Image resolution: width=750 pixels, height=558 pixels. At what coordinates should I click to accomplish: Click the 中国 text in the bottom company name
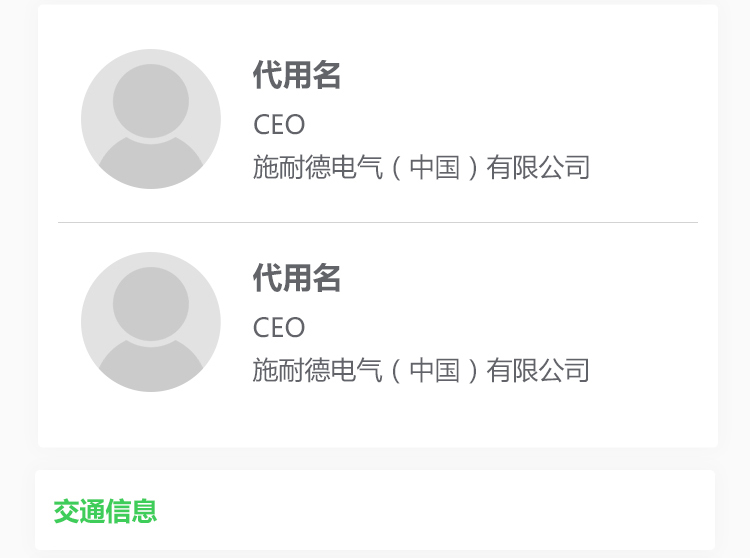435,370
